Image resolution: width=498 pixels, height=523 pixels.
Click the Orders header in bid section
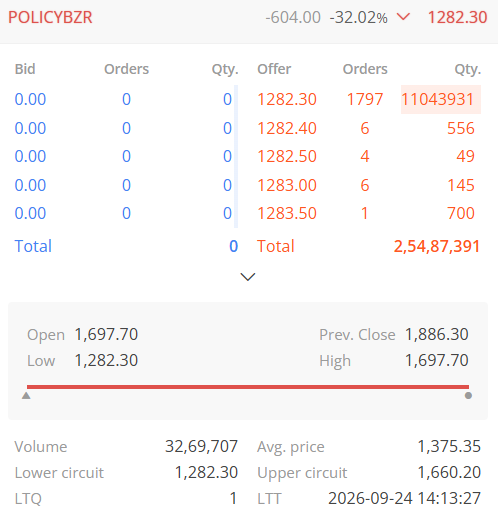(x=126, y=69)
